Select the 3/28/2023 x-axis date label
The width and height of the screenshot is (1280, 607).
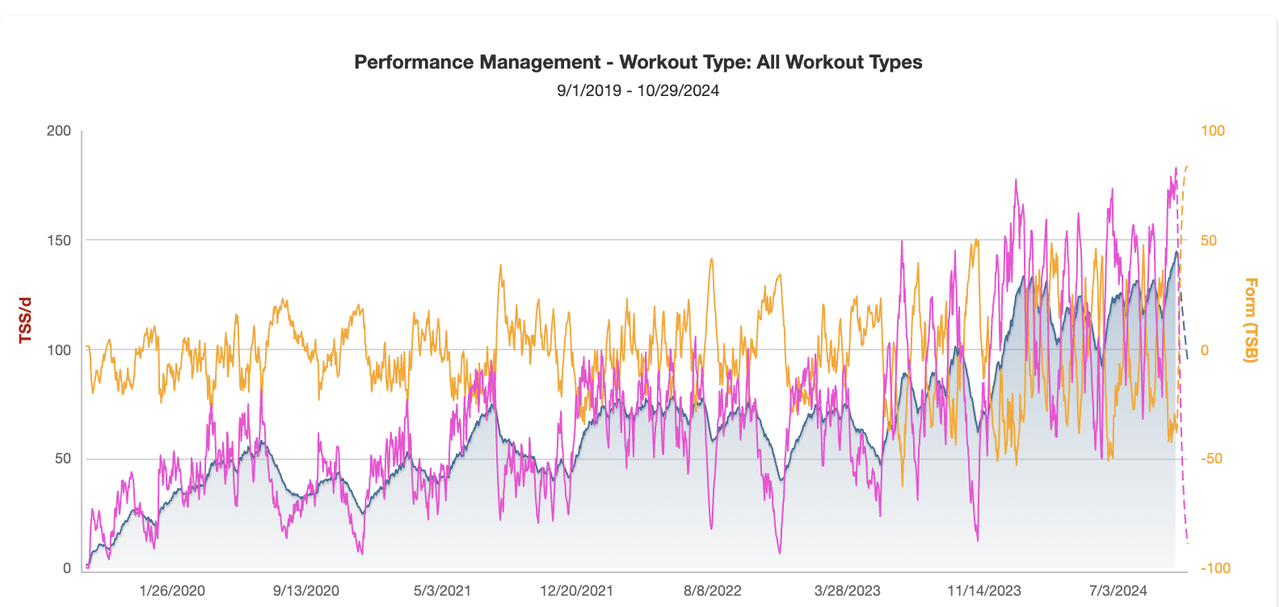coord(846,591)
